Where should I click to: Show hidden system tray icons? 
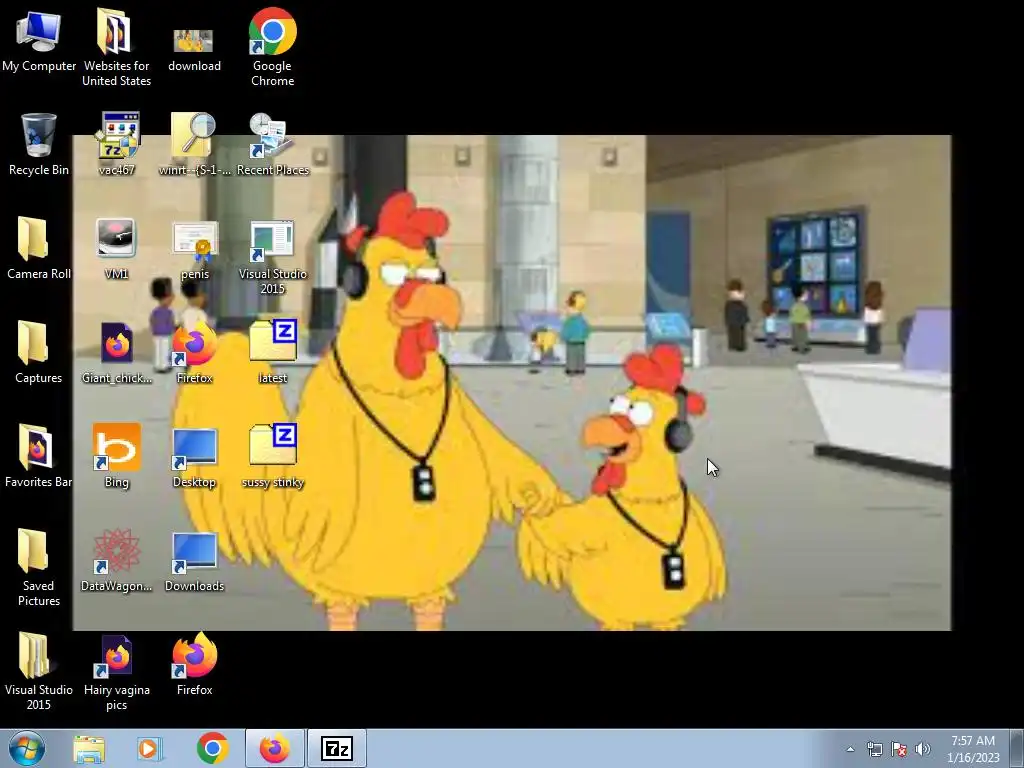click(850, 749)
